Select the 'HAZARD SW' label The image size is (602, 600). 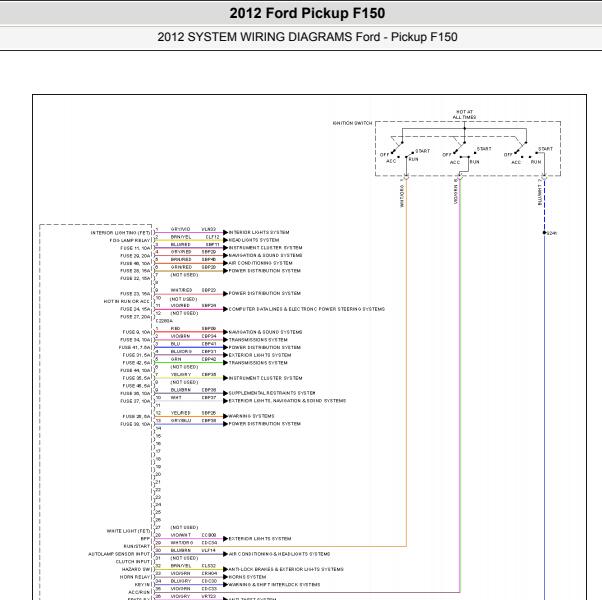click(136, 569)
